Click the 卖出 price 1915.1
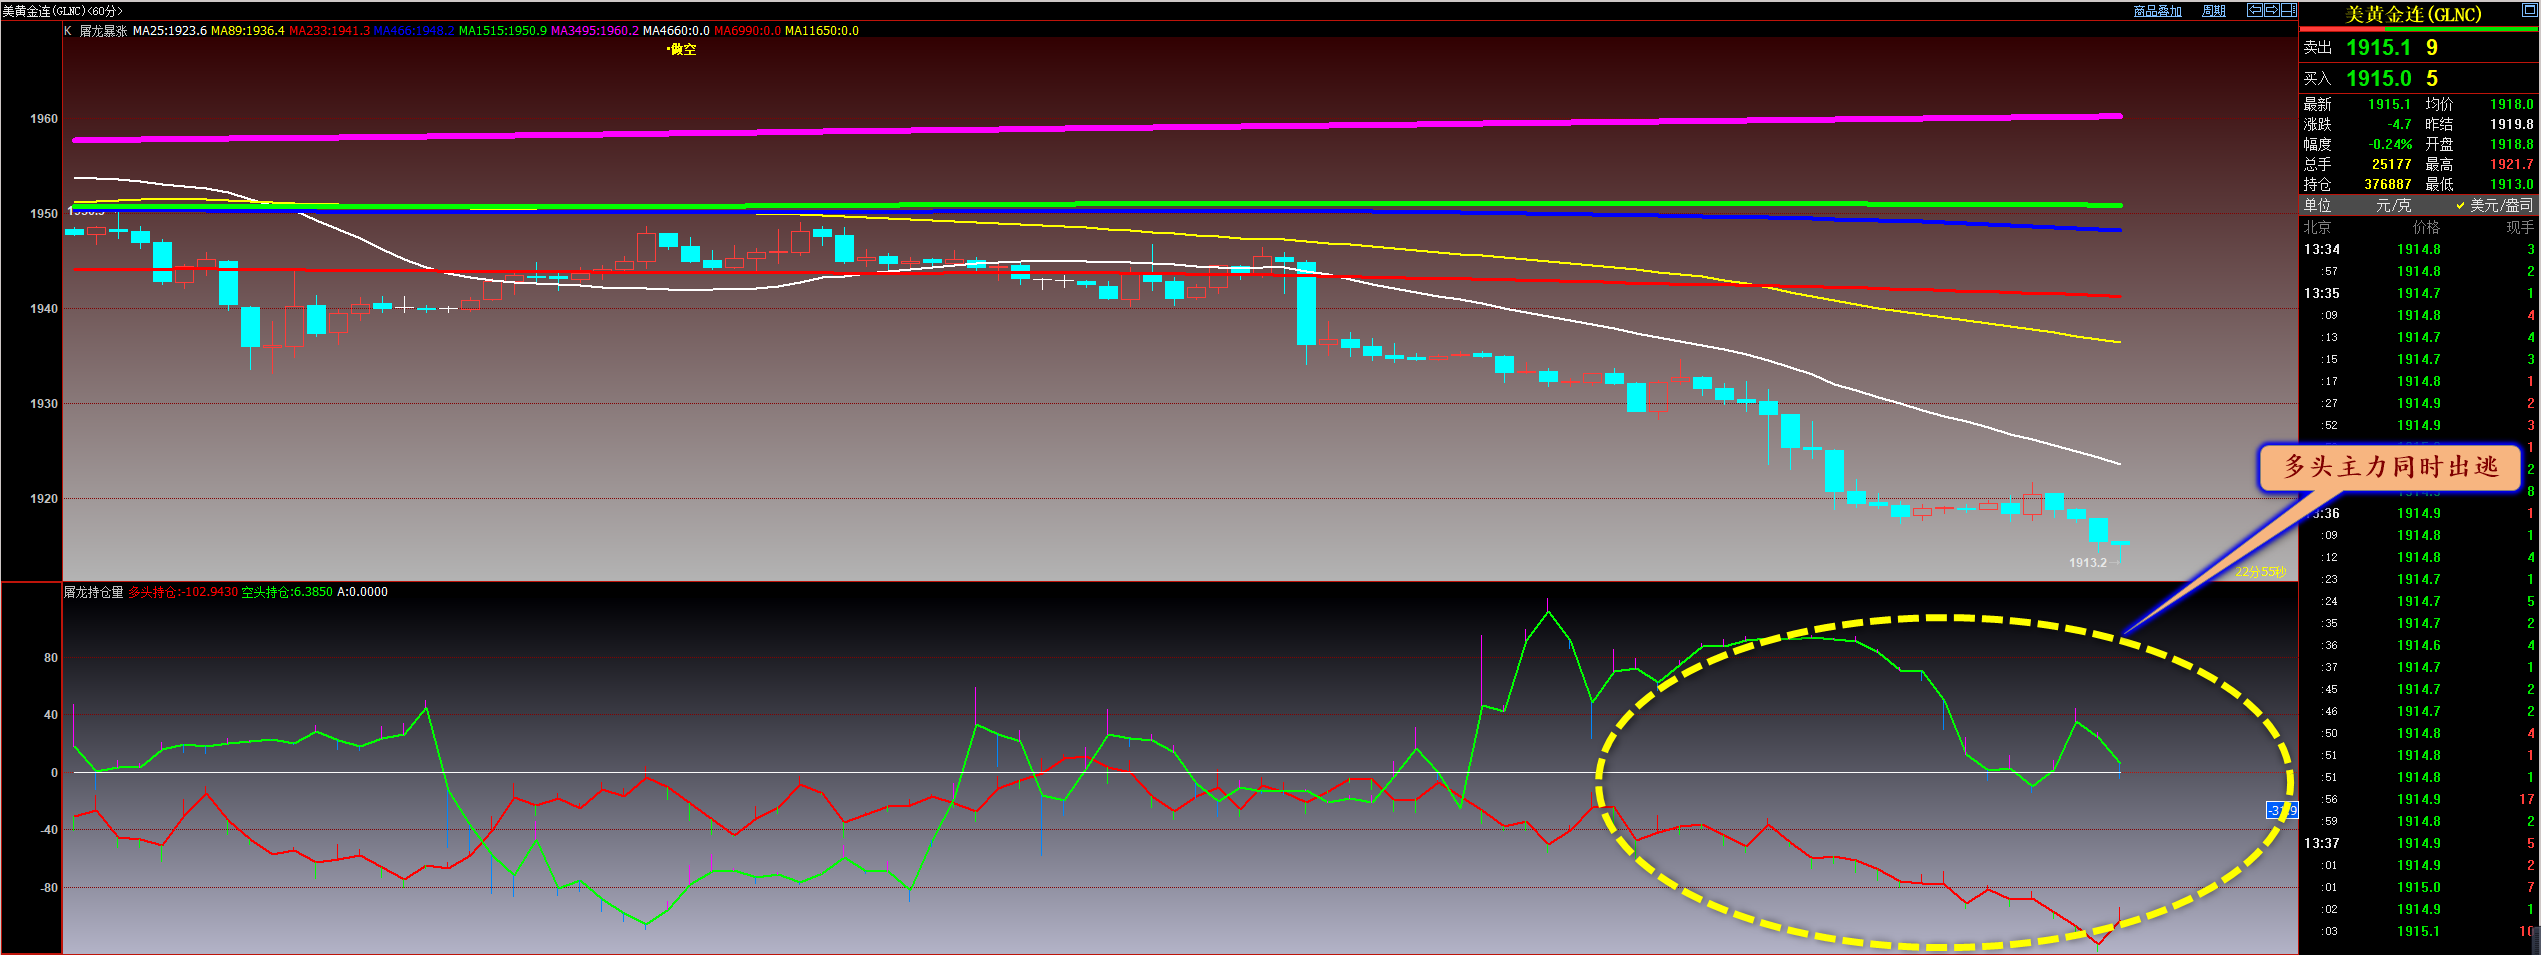Image resolution: width=2541 pixels, height=955 pixels. point(2378,47)
